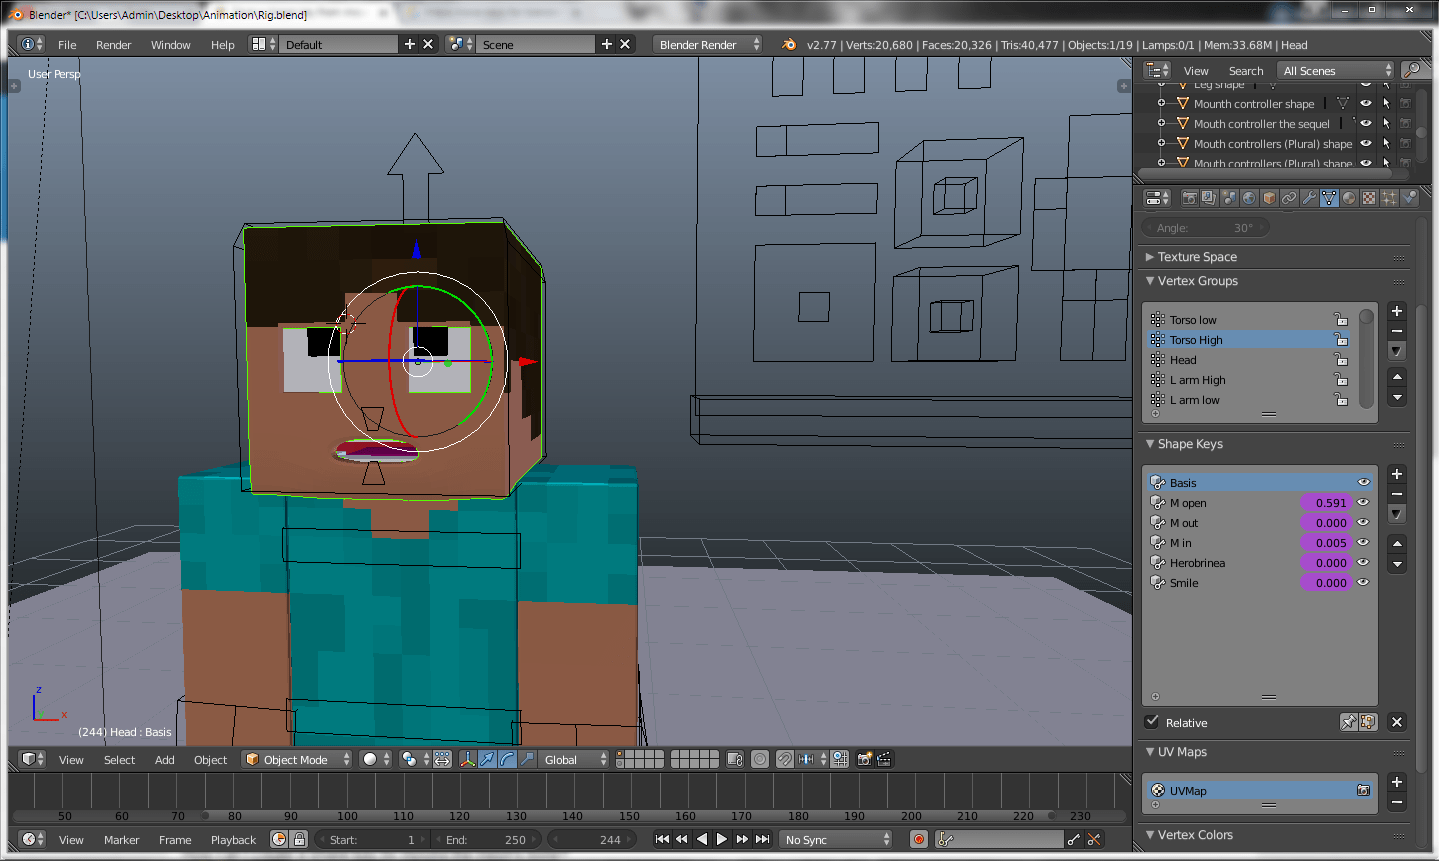Open the Texture checker tab
1439x861 pixels.
1369,198
